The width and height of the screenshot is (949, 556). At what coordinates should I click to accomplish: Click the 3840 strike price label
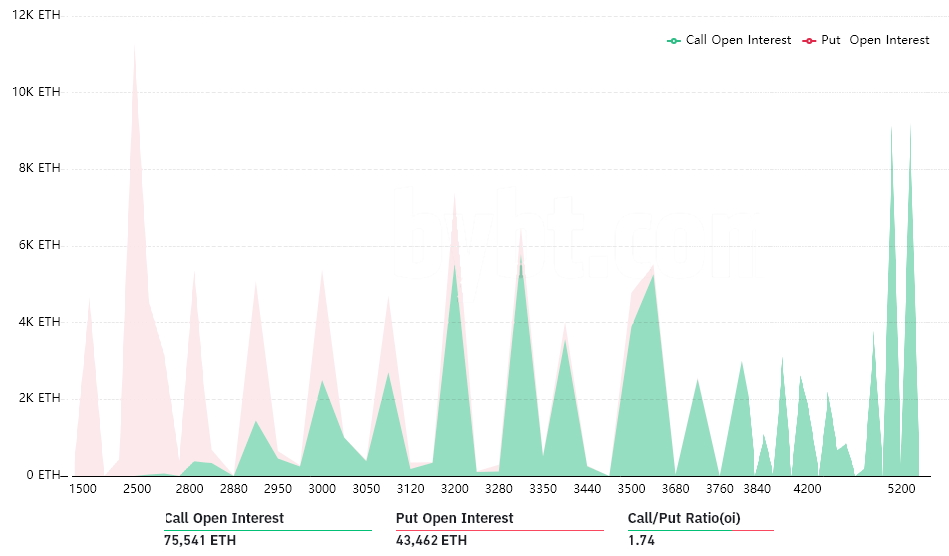click(x=757, y=489)
